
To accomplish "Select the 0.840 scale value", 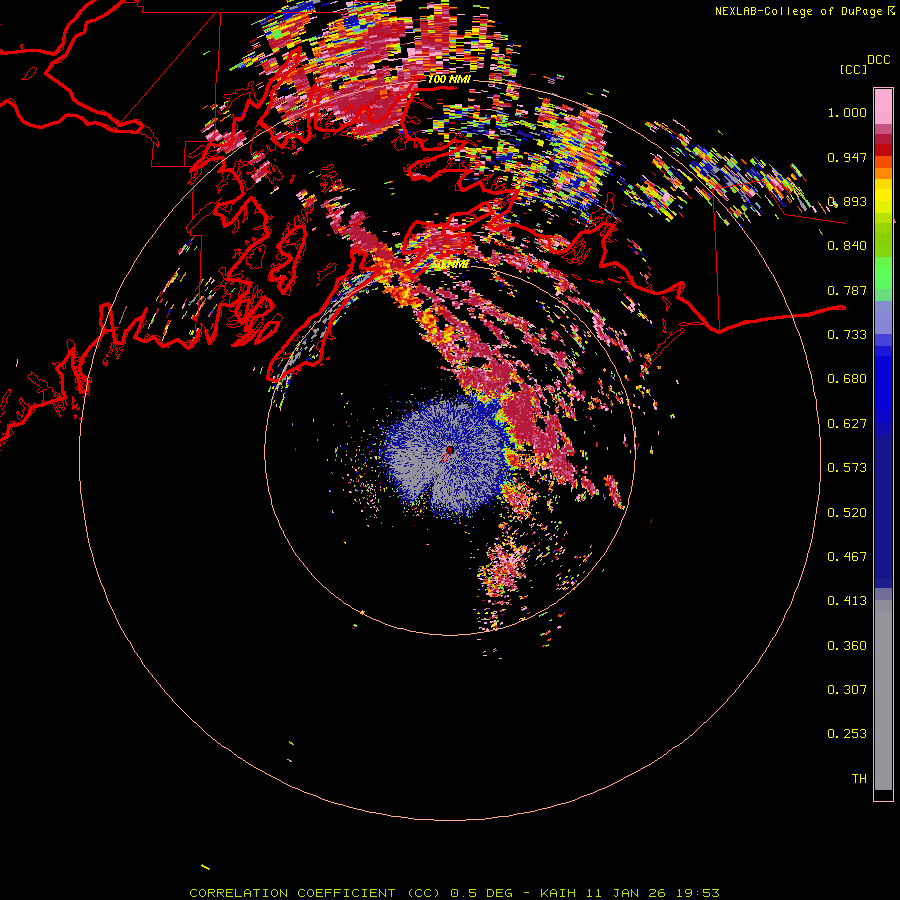I will (x=847, y=246).
